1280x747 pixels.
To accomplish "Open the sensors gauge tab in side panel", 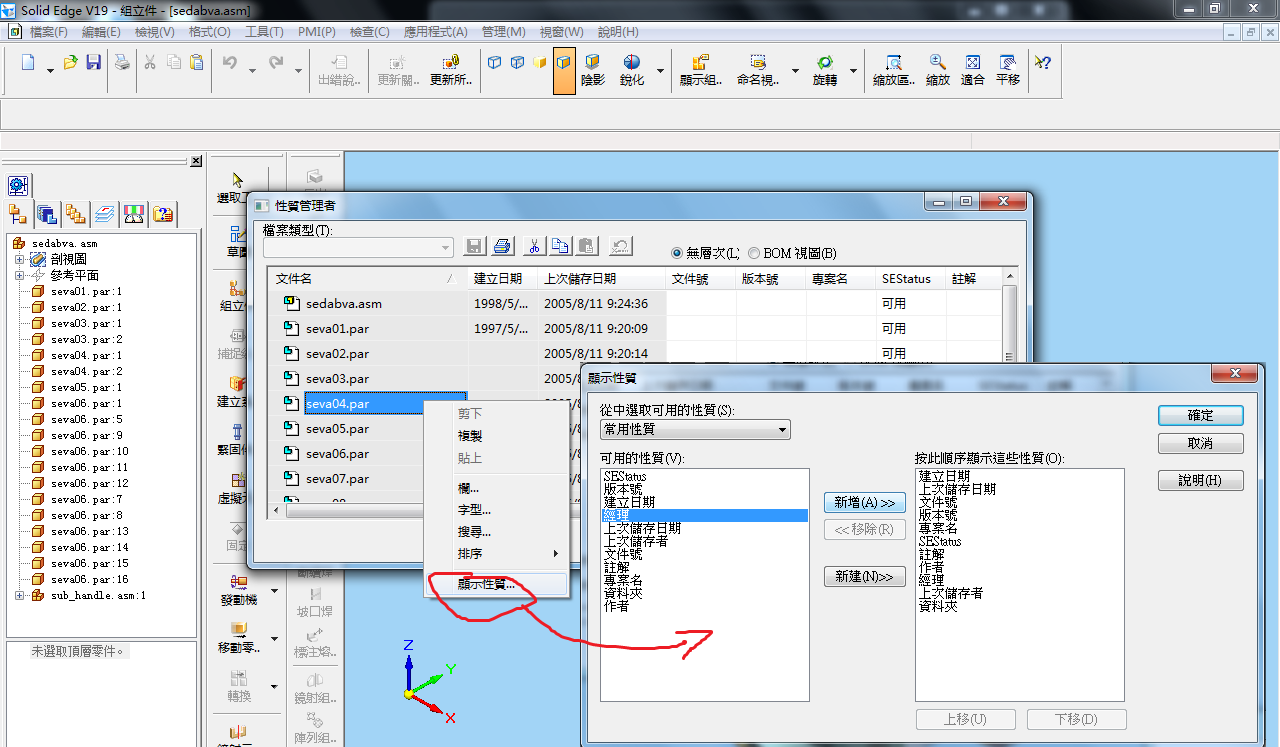I will [134, 213].
